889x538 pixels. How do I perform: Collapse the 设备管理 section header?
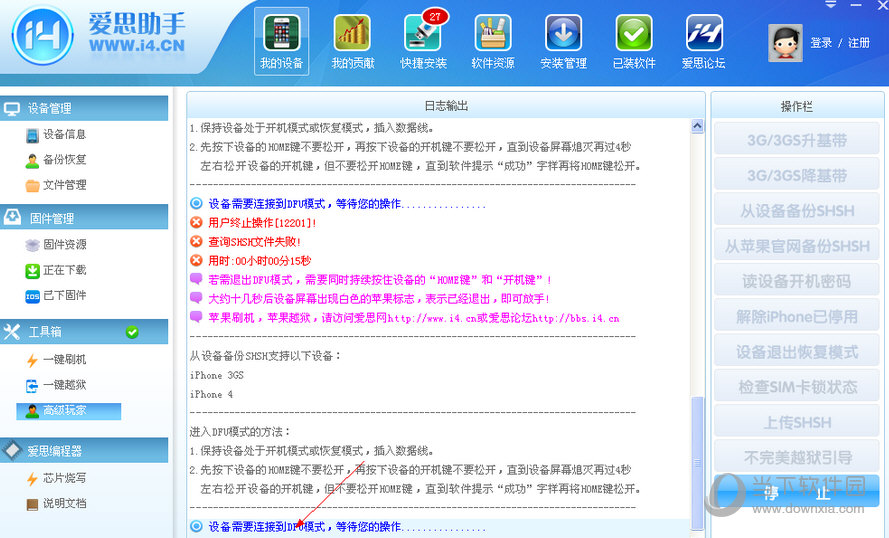(84, 108)
